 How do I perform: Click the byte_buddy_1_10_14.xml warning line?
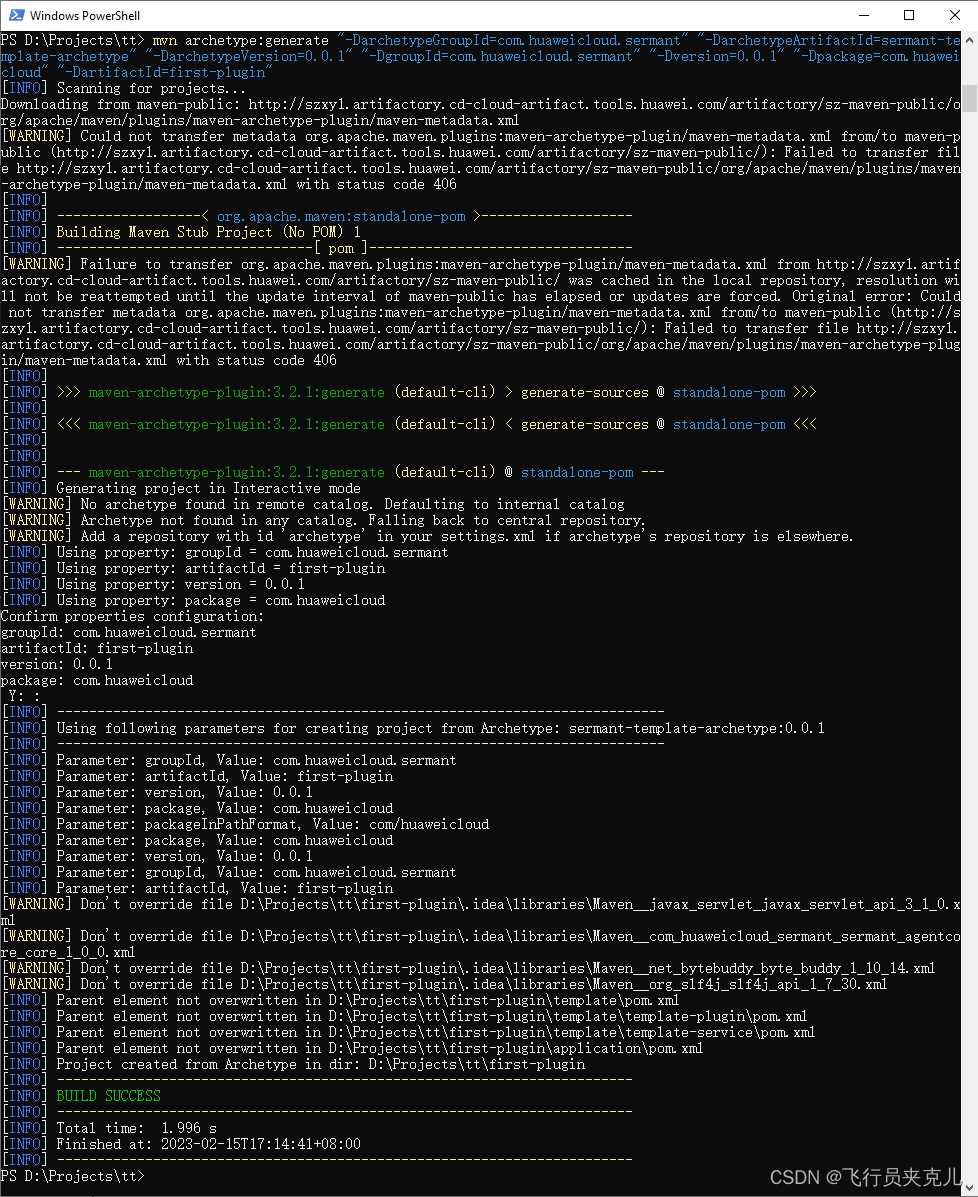468,967
